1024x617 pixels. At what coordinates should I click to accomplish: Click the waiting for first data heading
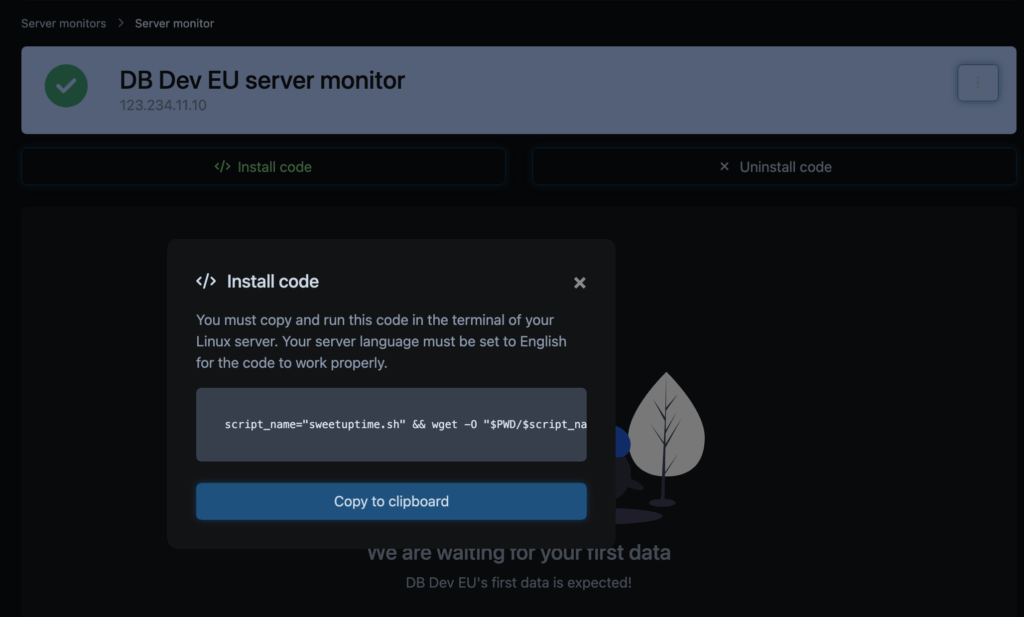518,553
